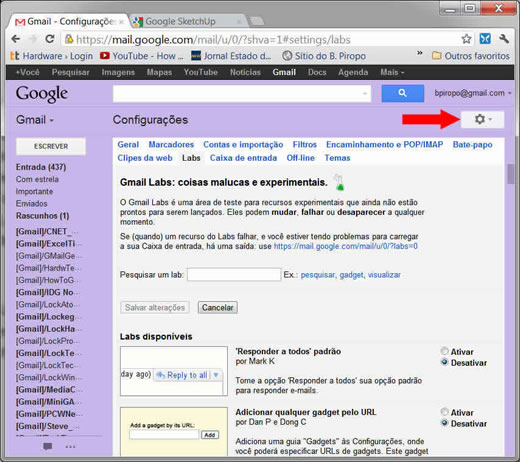This screenshot has width=520, height=462.
Task: Open search options arrow in search box
Action: [365, 94]
